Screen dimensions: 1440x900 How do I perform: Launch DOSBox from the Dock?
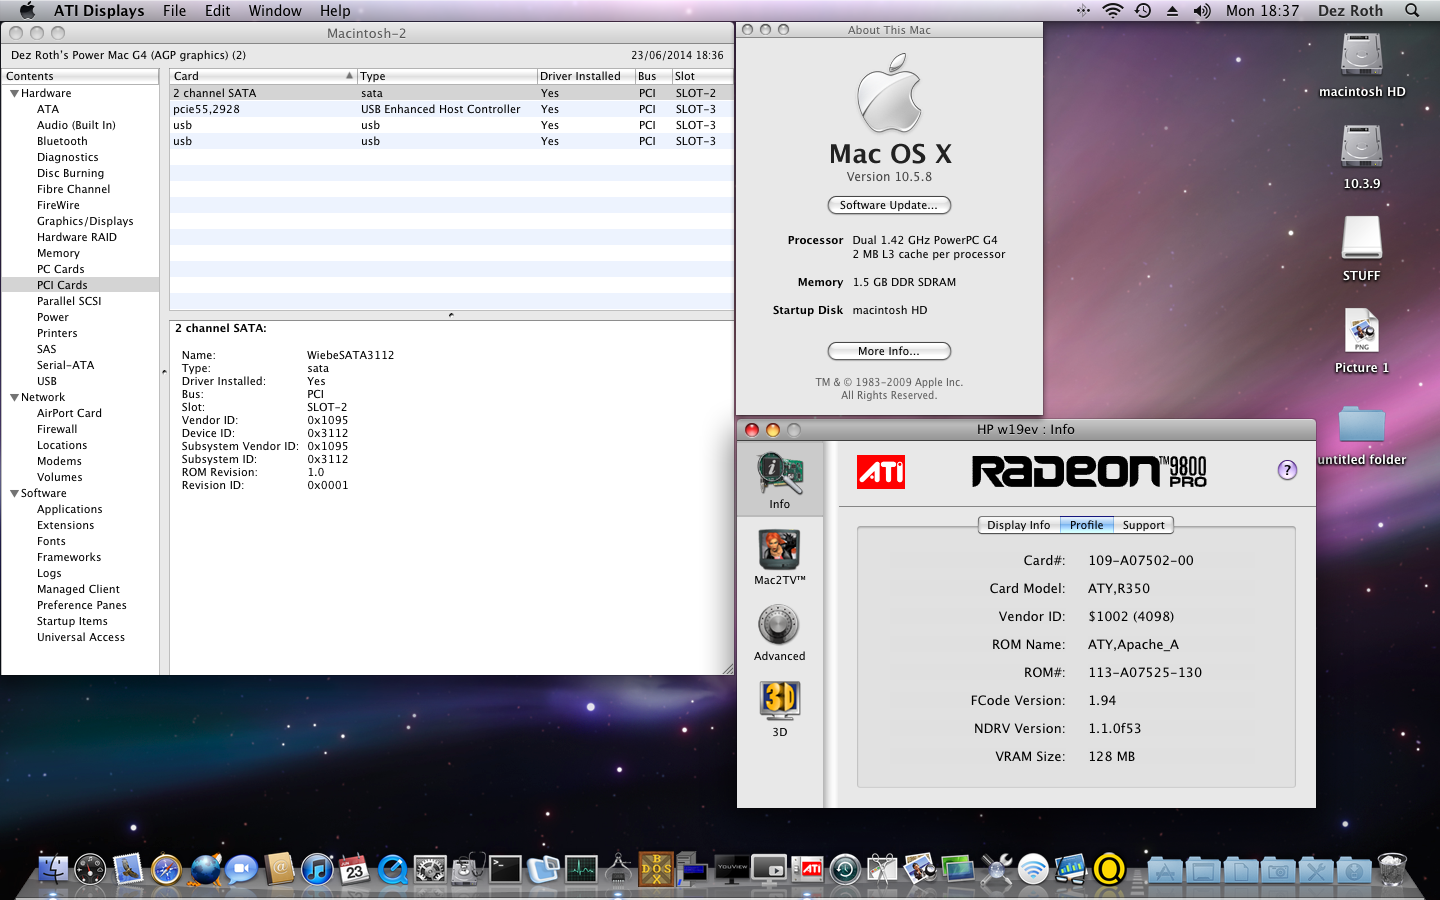[656, 869]
